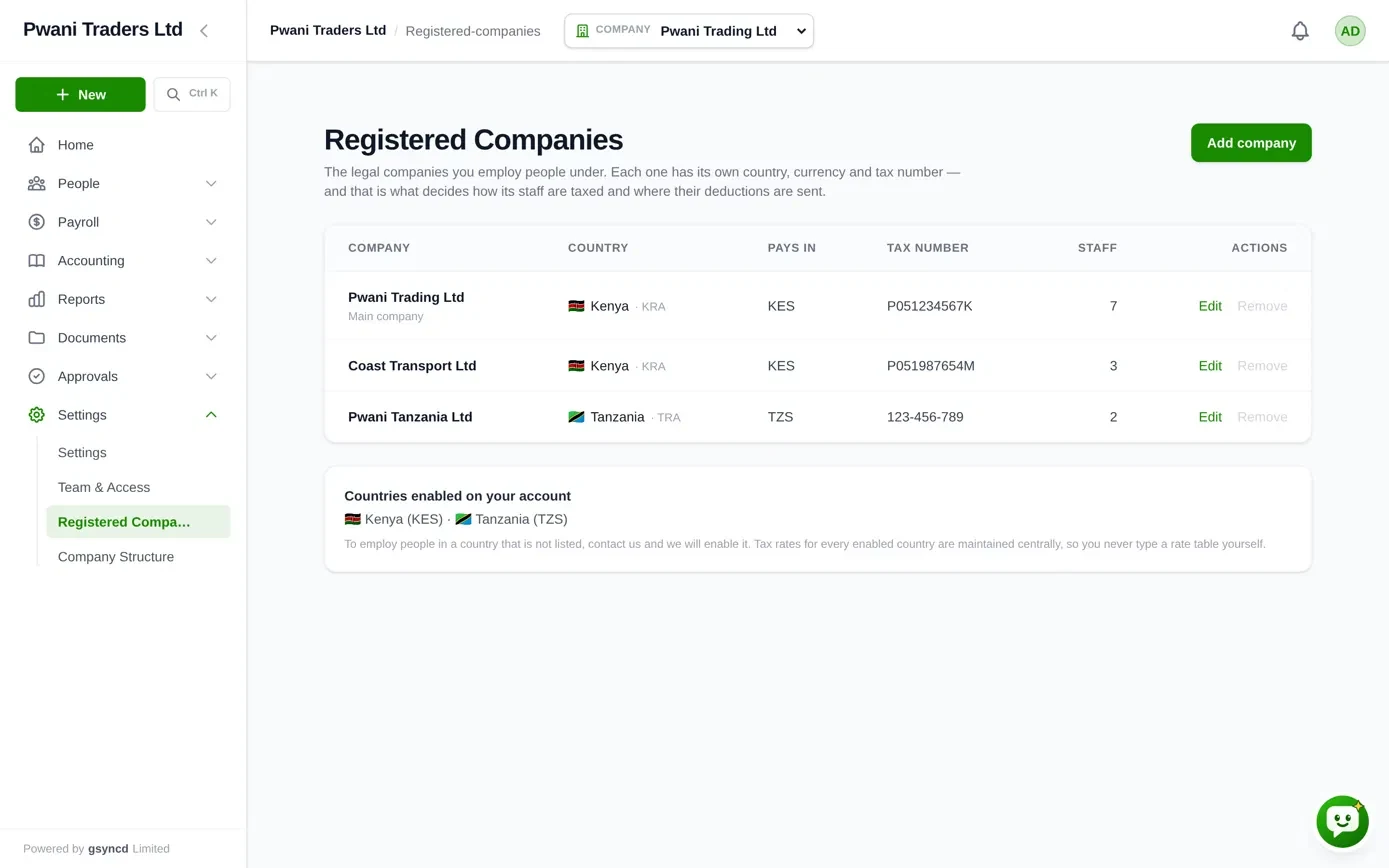Expand the People menu chevron
The image size is (1389, 868).
211,184
